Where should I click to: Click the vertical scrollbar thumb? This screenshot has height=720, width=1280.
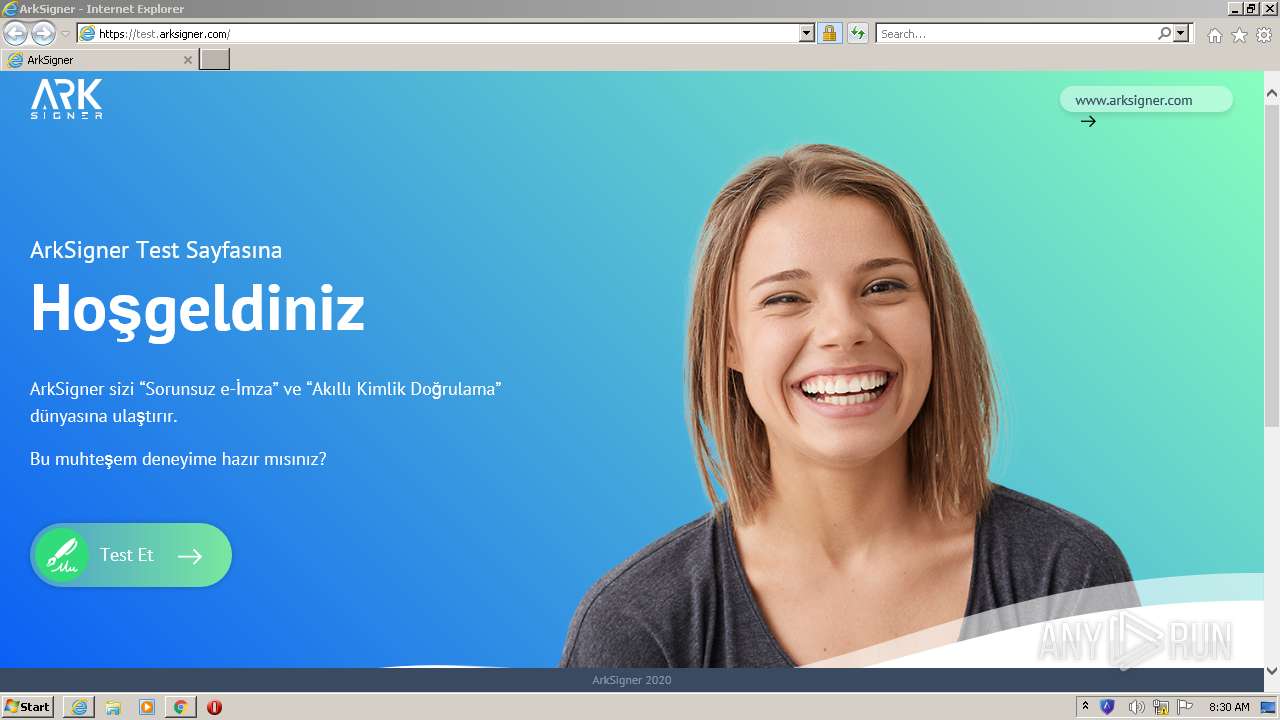[1272, 265]
